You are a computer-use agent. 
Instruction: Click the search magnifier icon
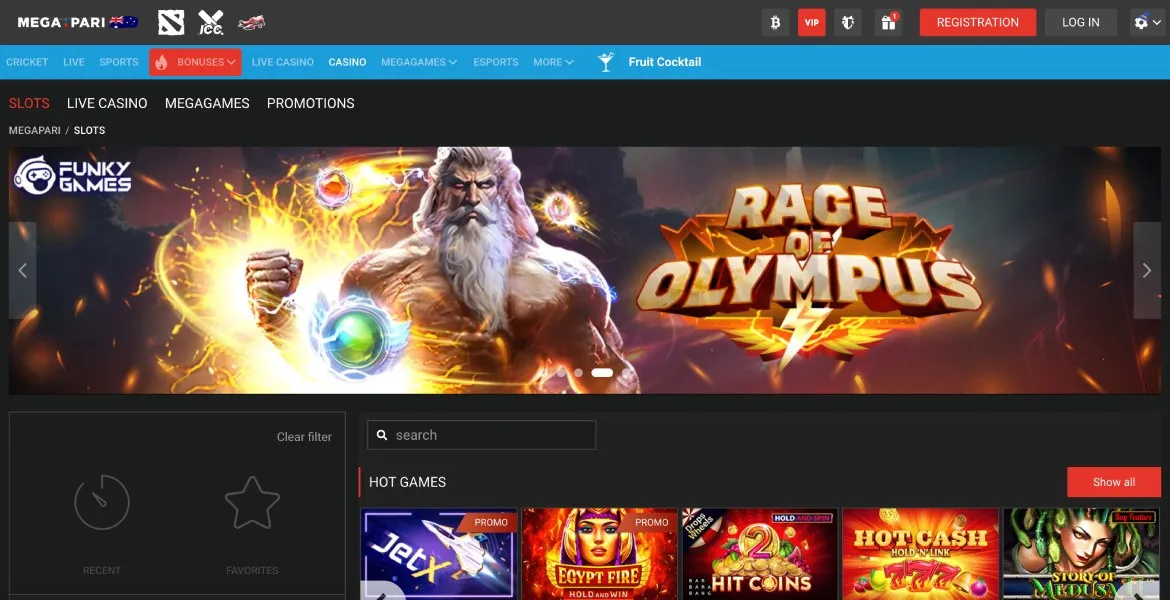click(x=383, y=434)
